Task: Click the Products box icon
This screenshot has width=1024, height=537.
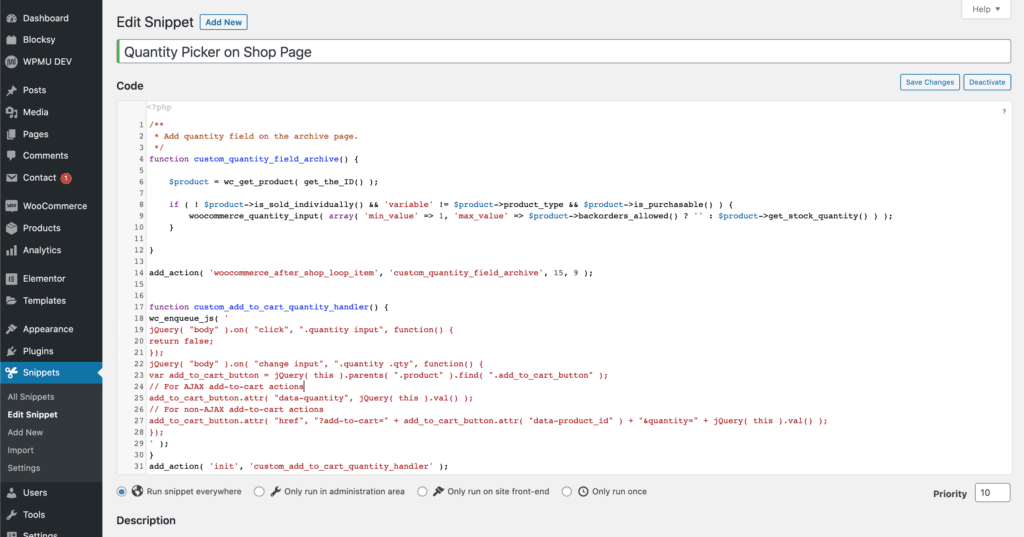Action: tap(11, 228)
